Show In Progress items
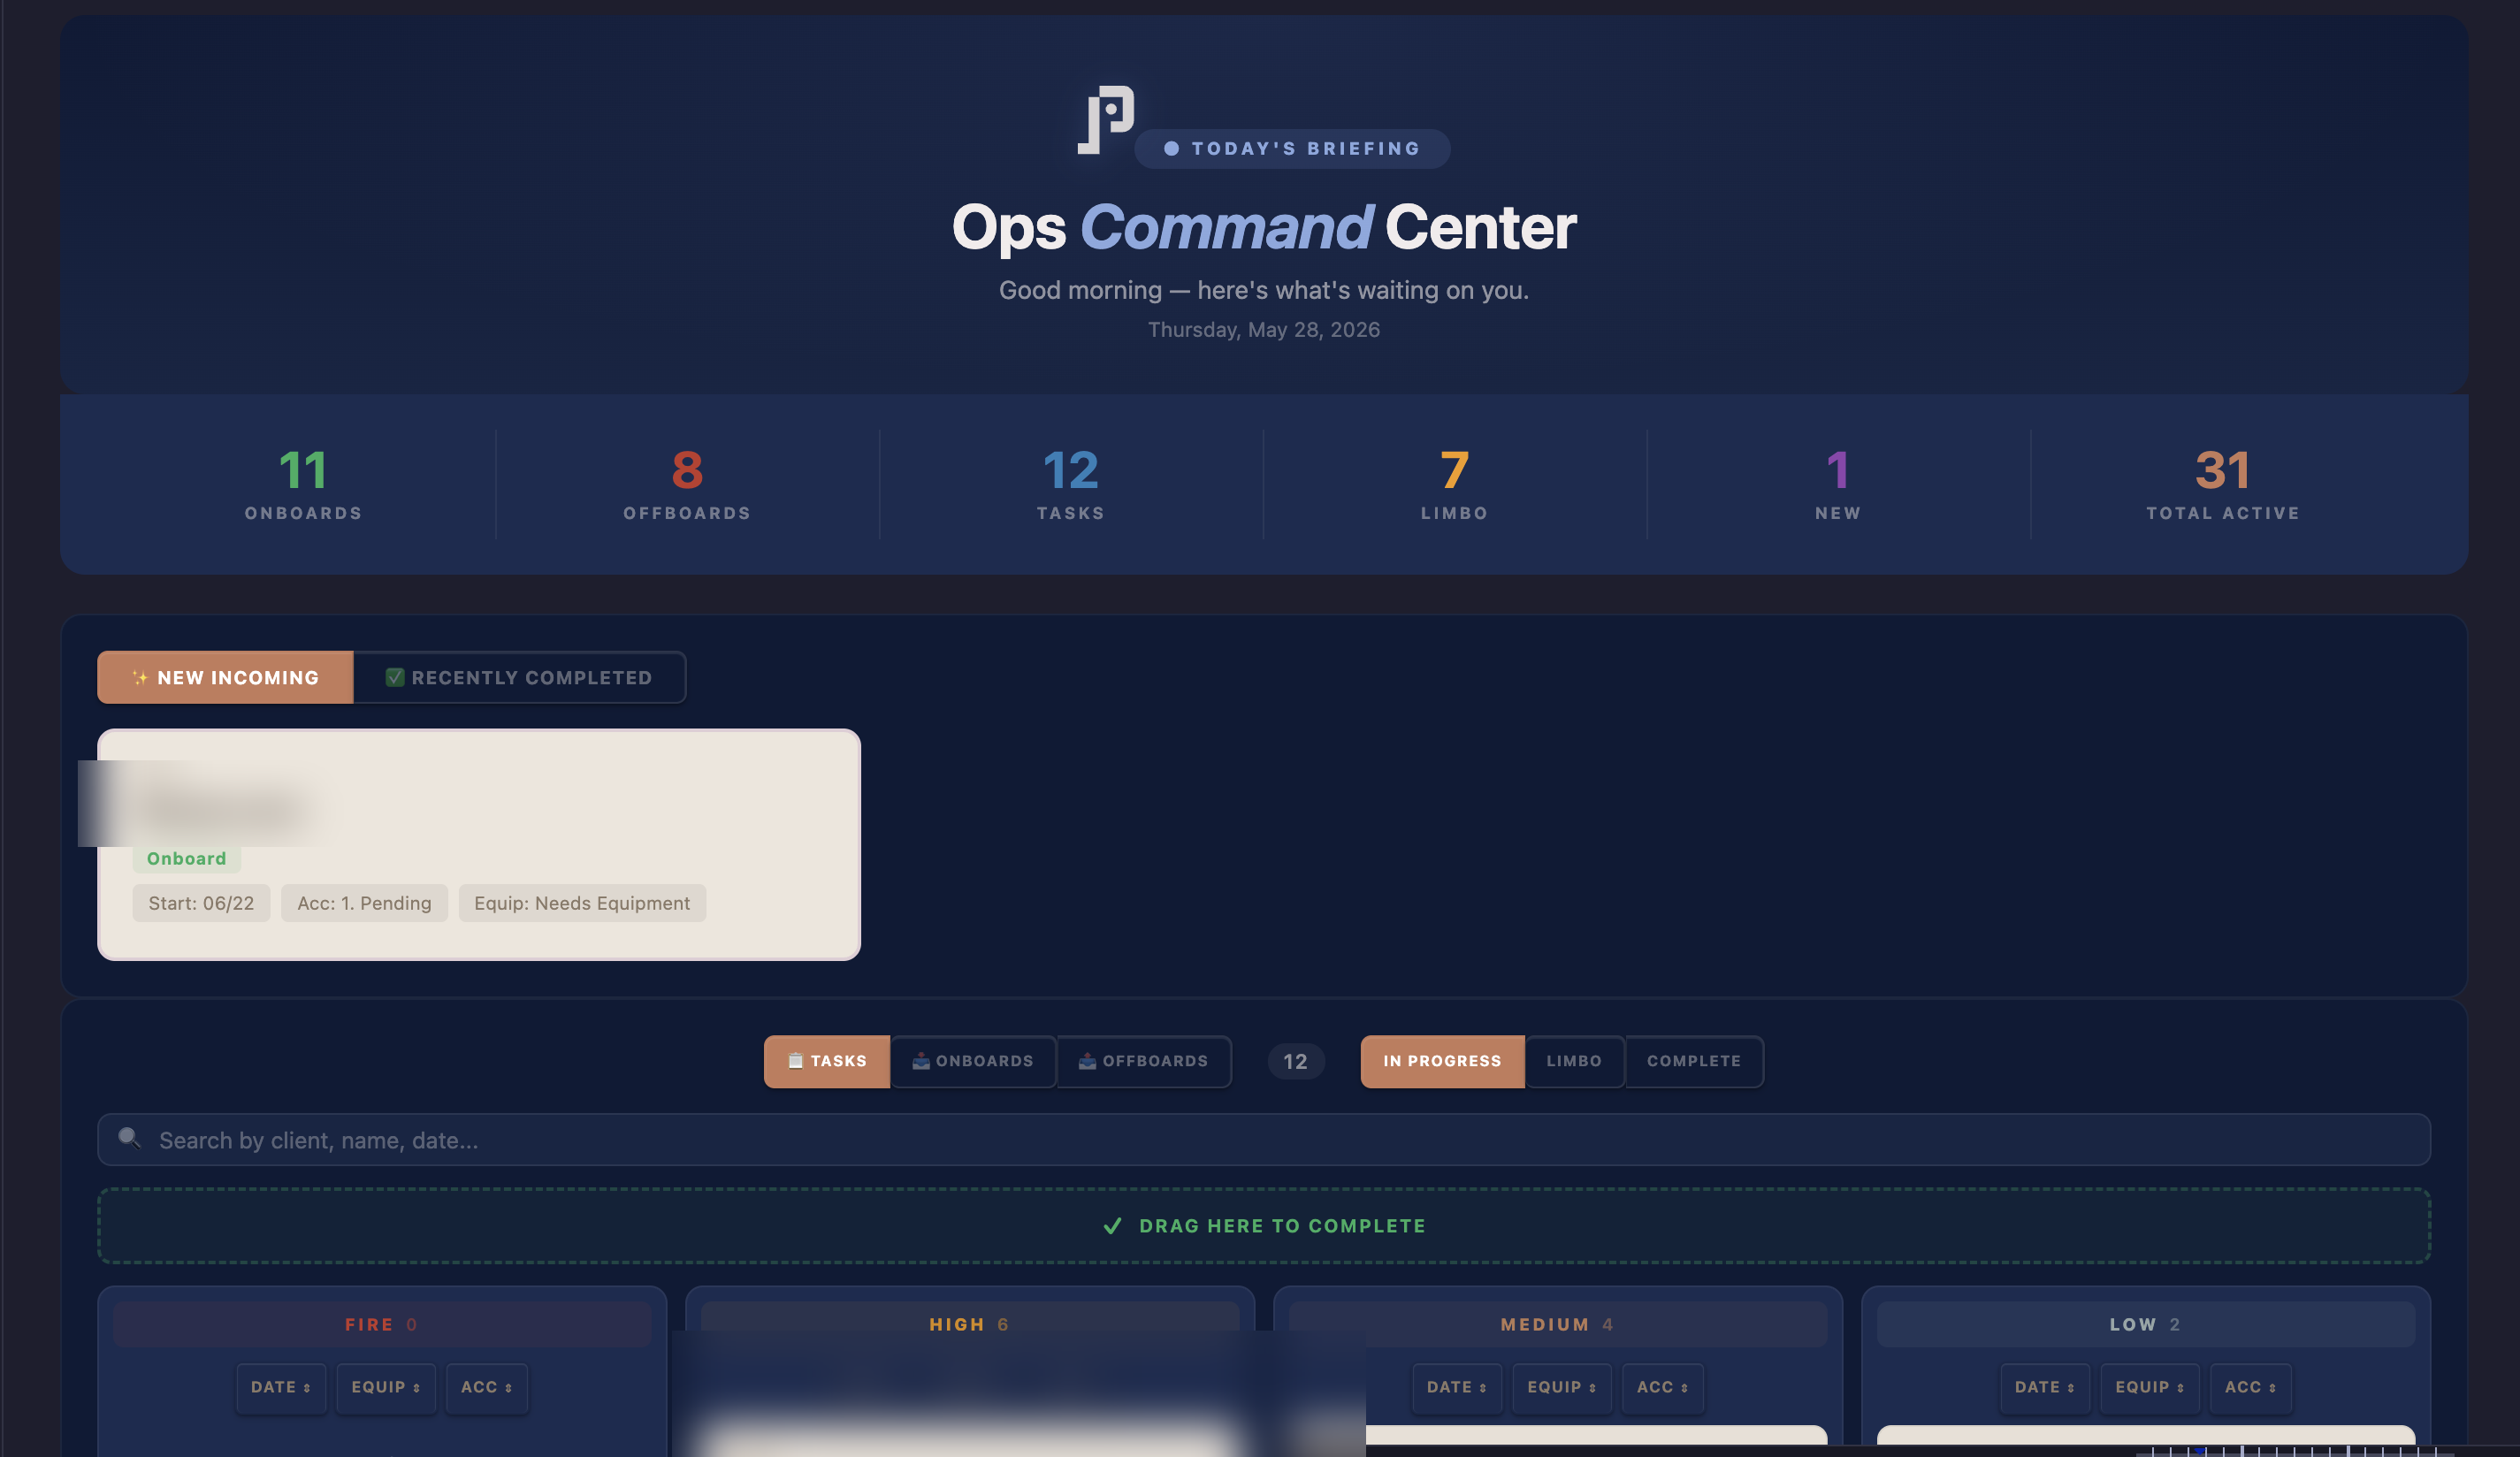Viewport: 2520px width, 1457px height. pos(1442,1061)
